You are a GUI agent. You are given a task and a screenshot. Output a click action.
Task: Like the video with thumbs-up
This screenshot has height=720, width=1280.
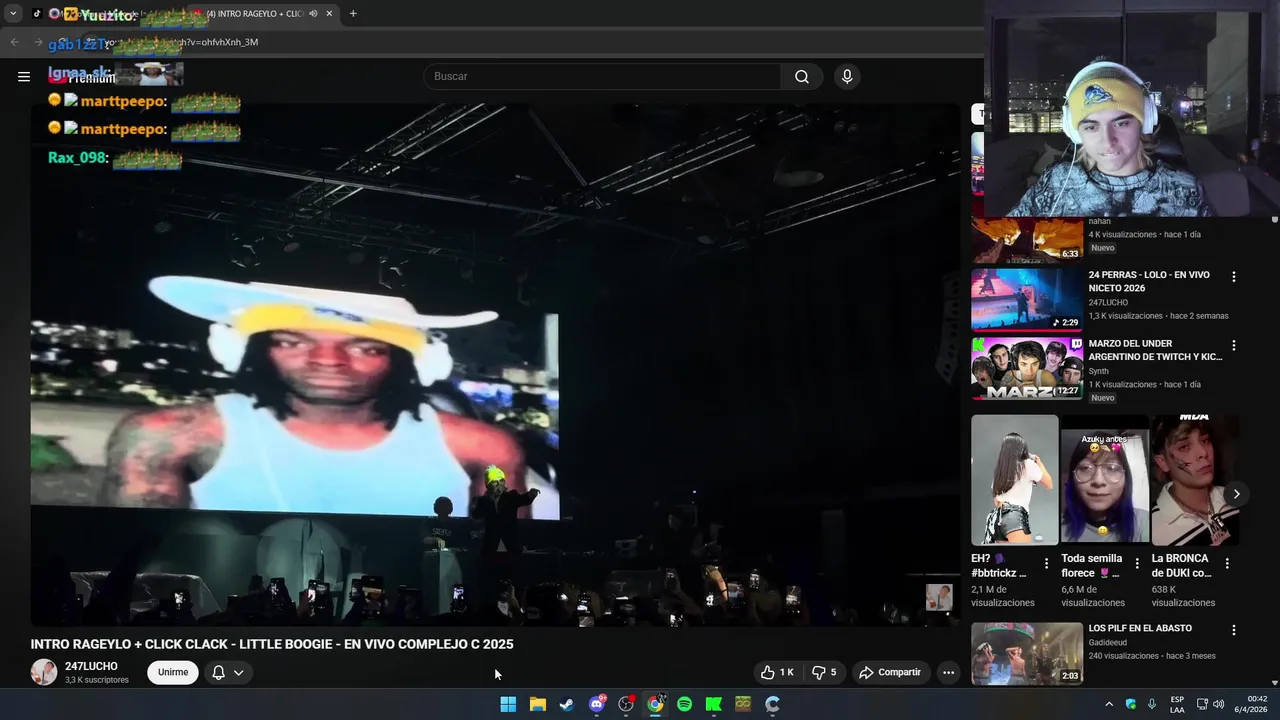pos(777,672)
